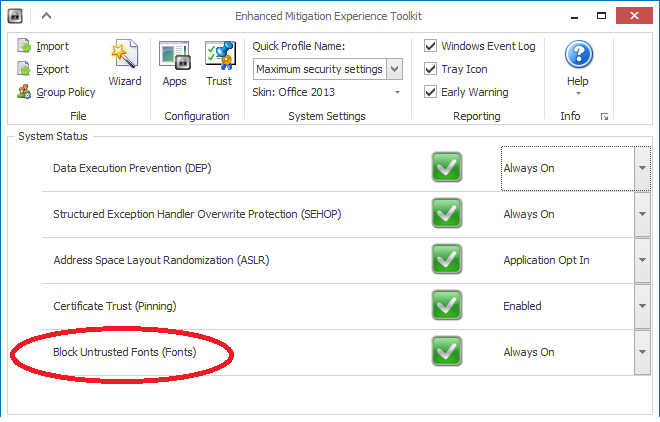
Task: Click the ribbon collapse up arrow
Action: point(46,16)
